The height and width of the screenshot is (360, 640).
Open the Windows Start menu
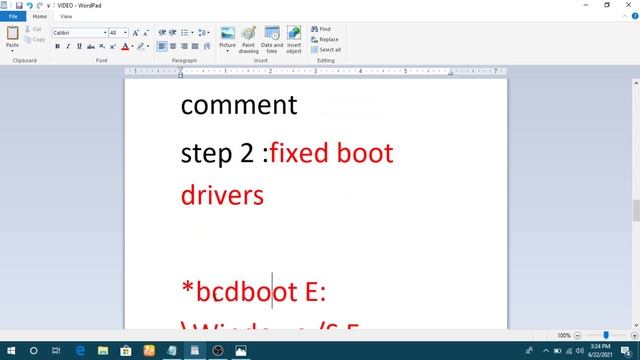[11, 351]
